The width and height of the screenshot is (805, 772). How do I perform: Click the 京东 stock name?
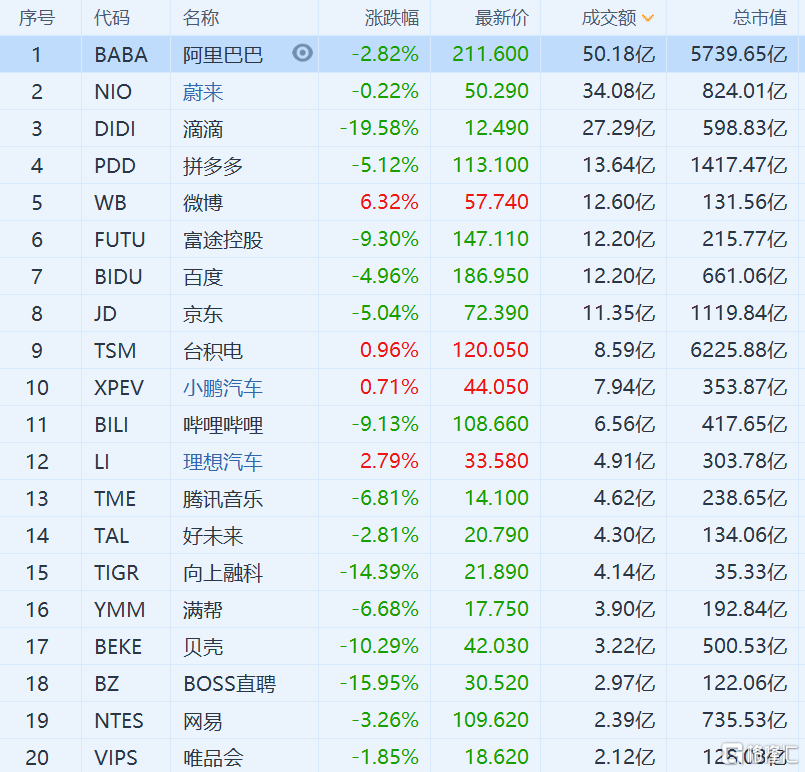pos(203,314)
